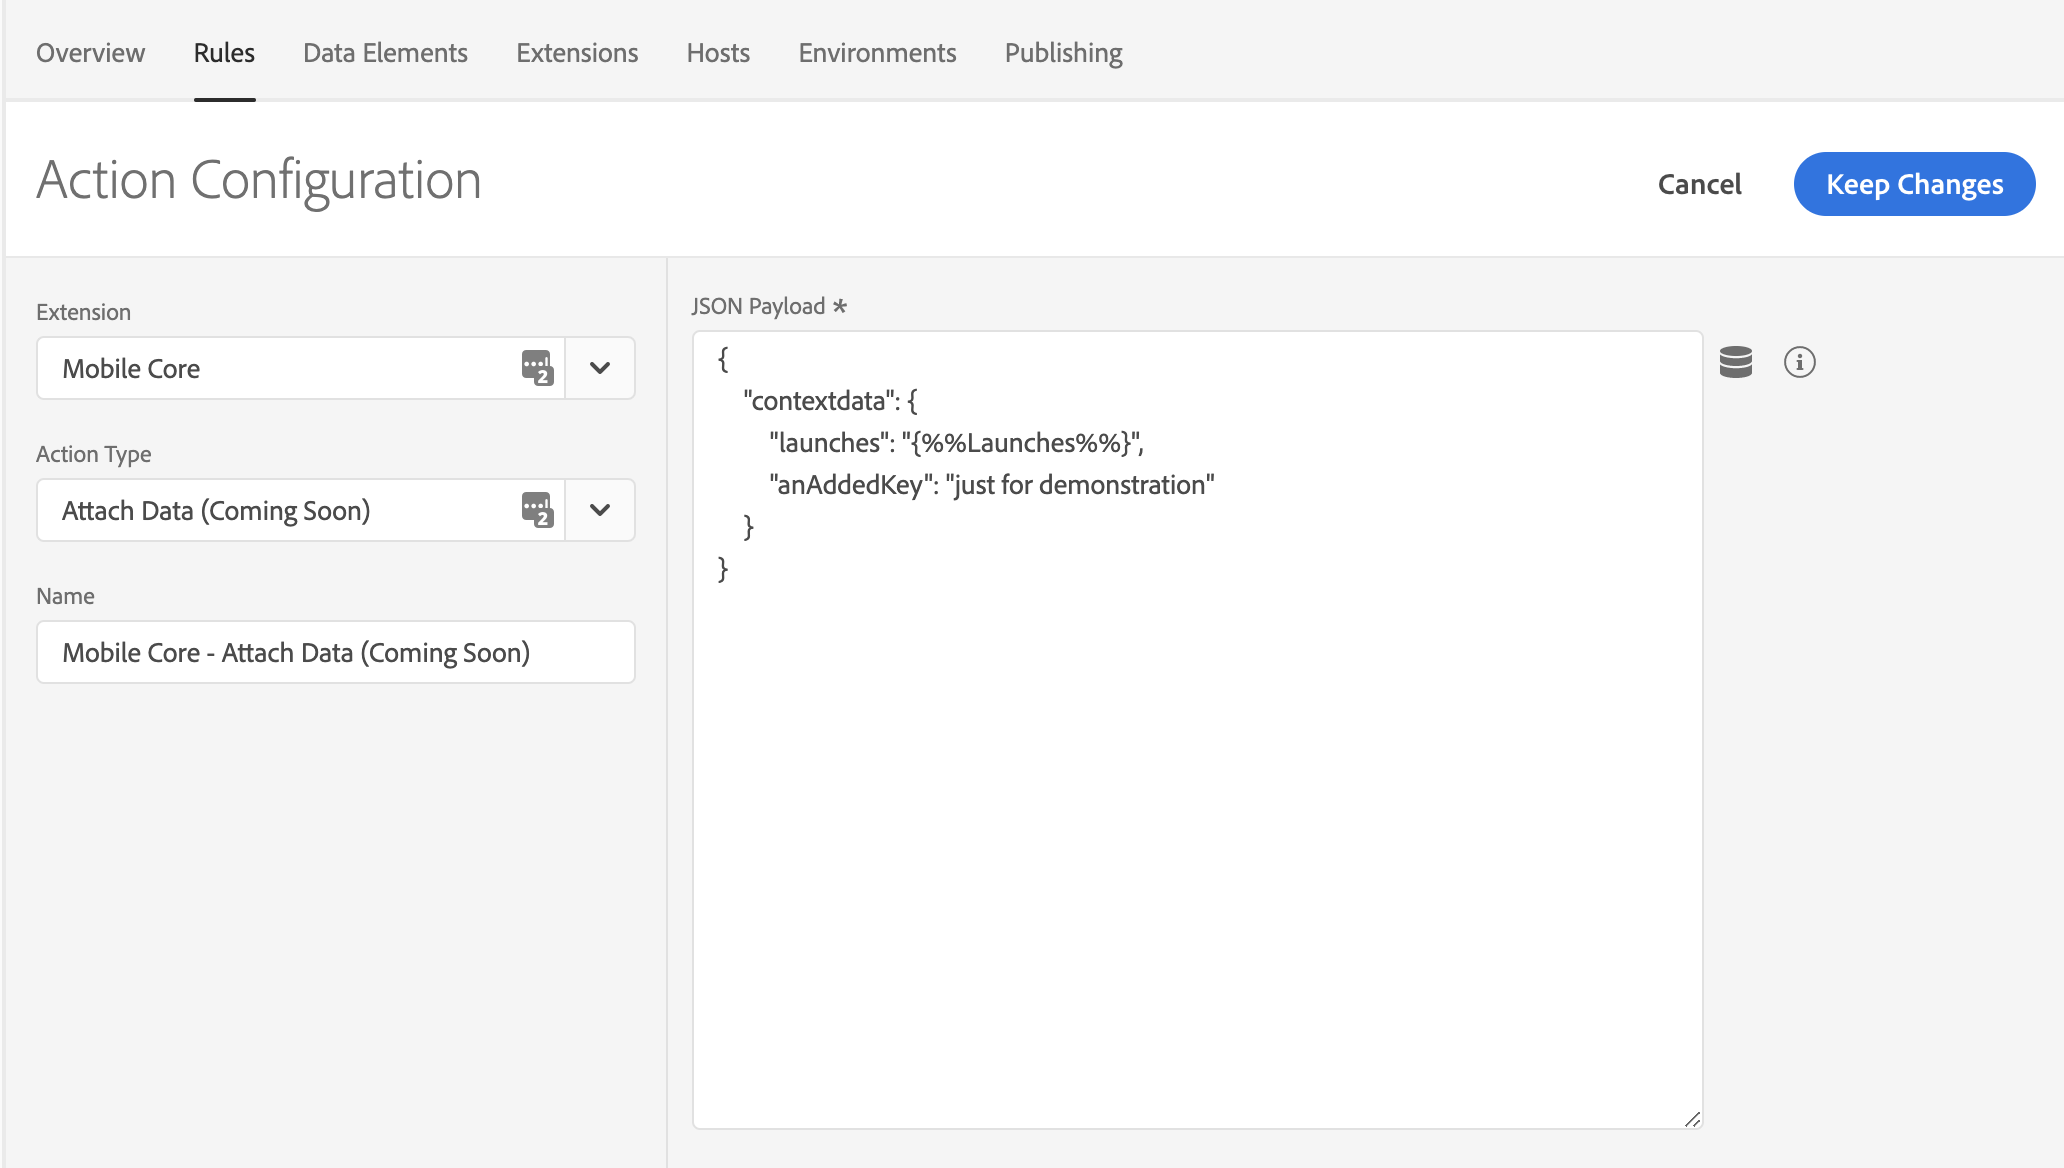Screen dimensions: 2064x1168
Task: Click the Cancel button
Action: click(1699, 184)
